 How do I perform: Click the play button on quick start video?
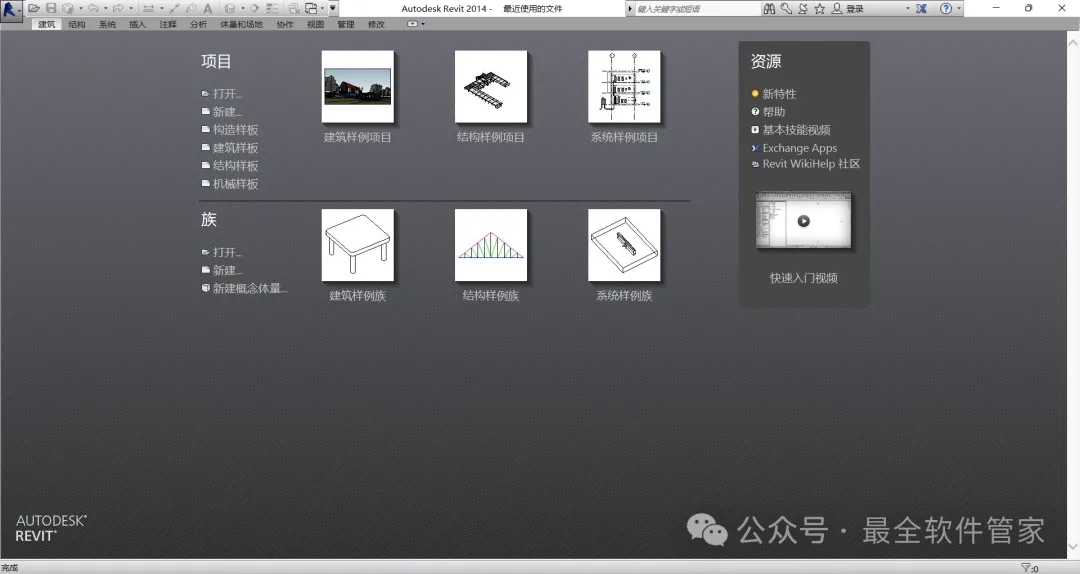803,221
